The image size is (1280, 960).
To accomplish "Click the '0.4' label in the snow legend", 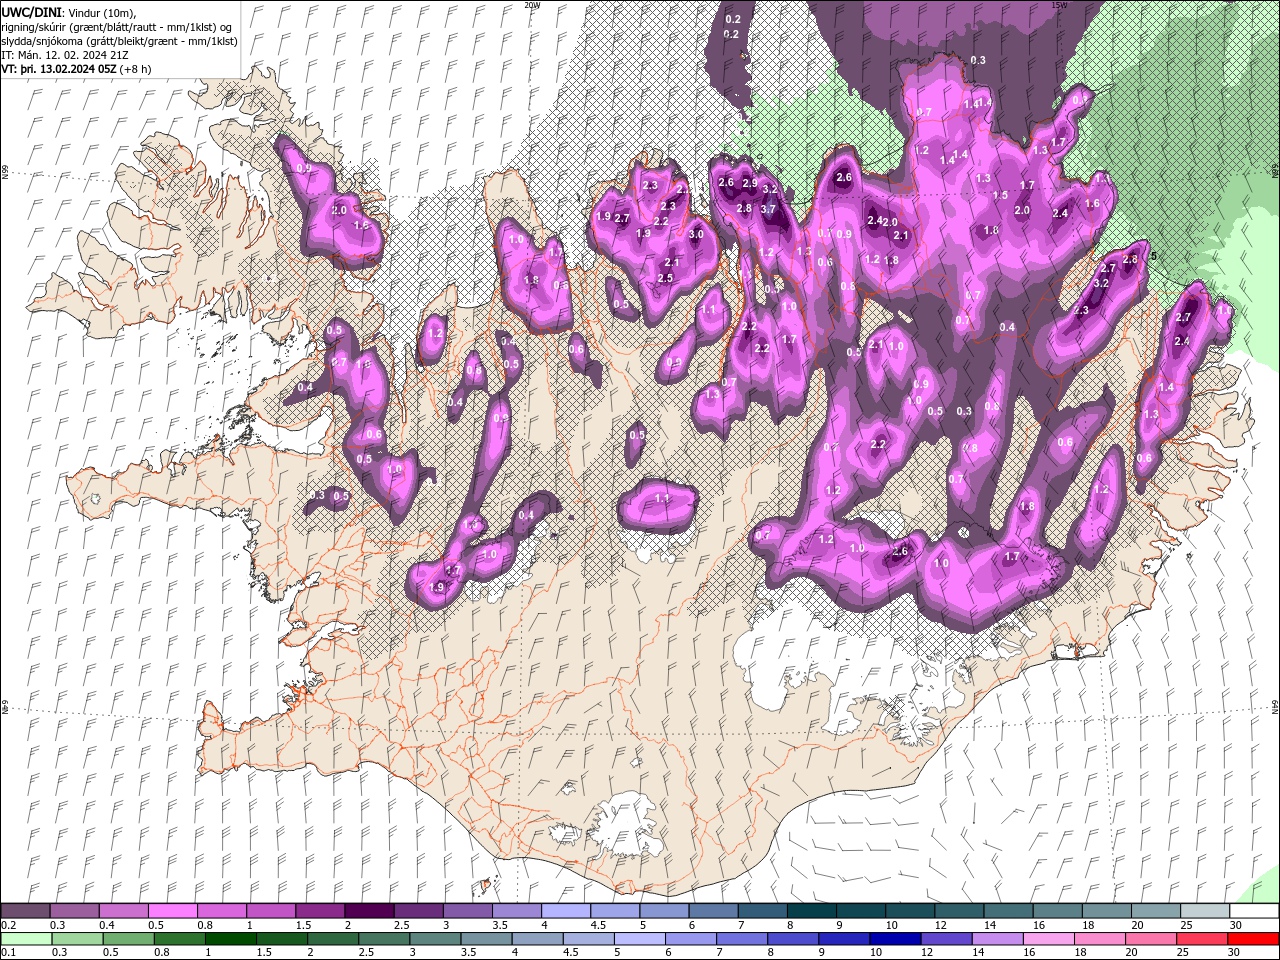I will pyautogui.click(x=107, y=925).
